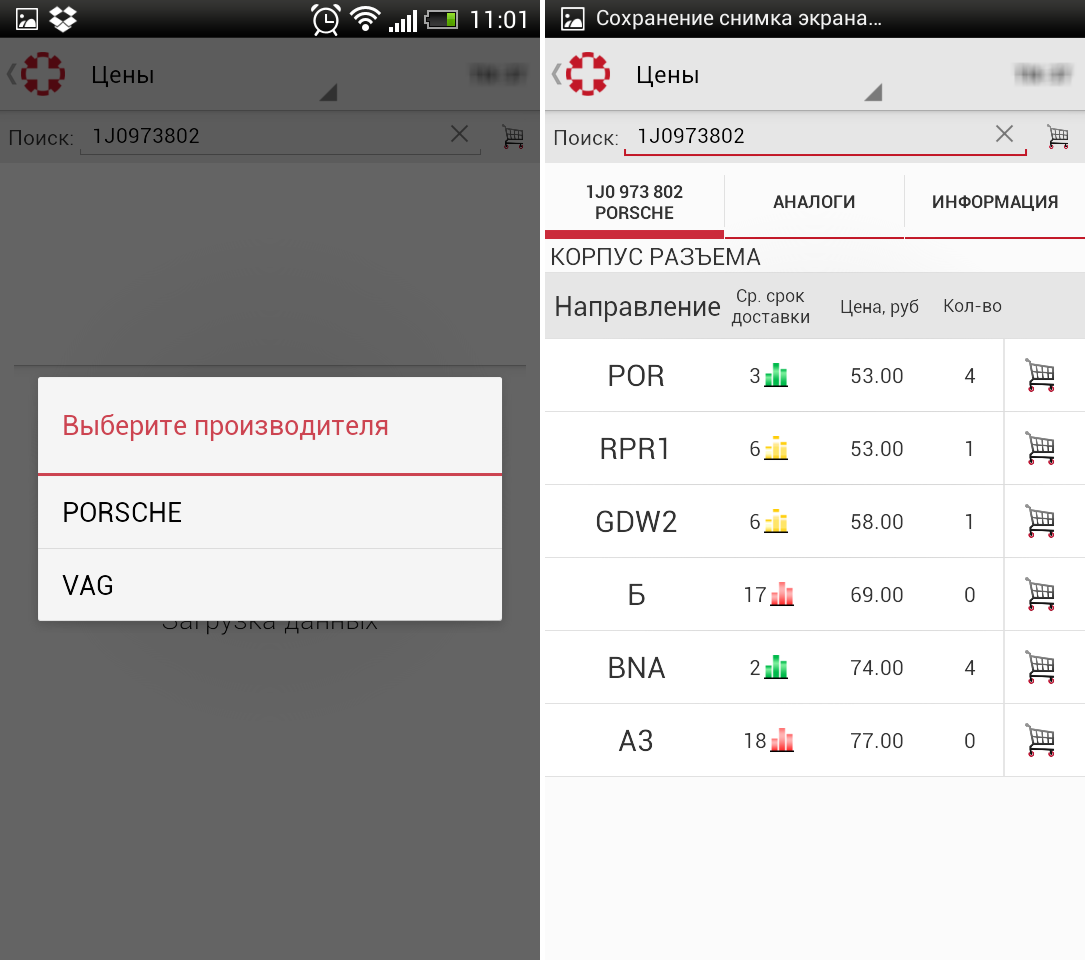Select the A3 direction cell
The height and width of the screenshot is (960, 1085).
[636, 741]
